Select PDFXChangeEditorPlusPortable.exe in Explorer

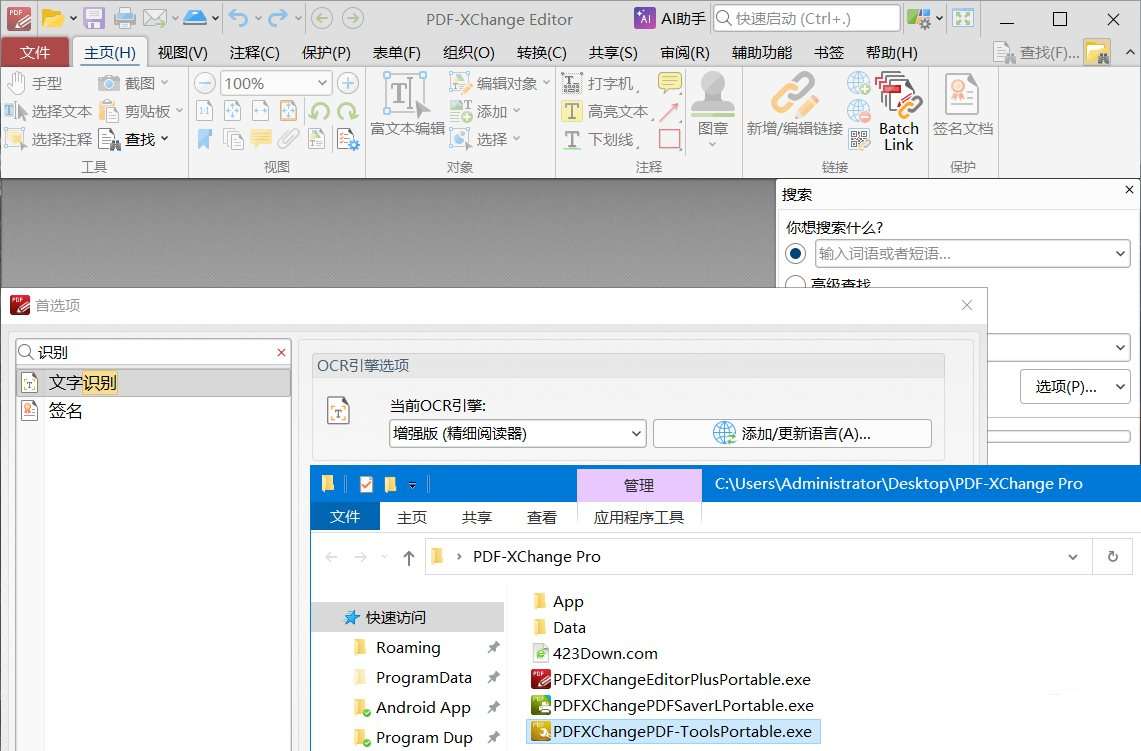(671, 680)
